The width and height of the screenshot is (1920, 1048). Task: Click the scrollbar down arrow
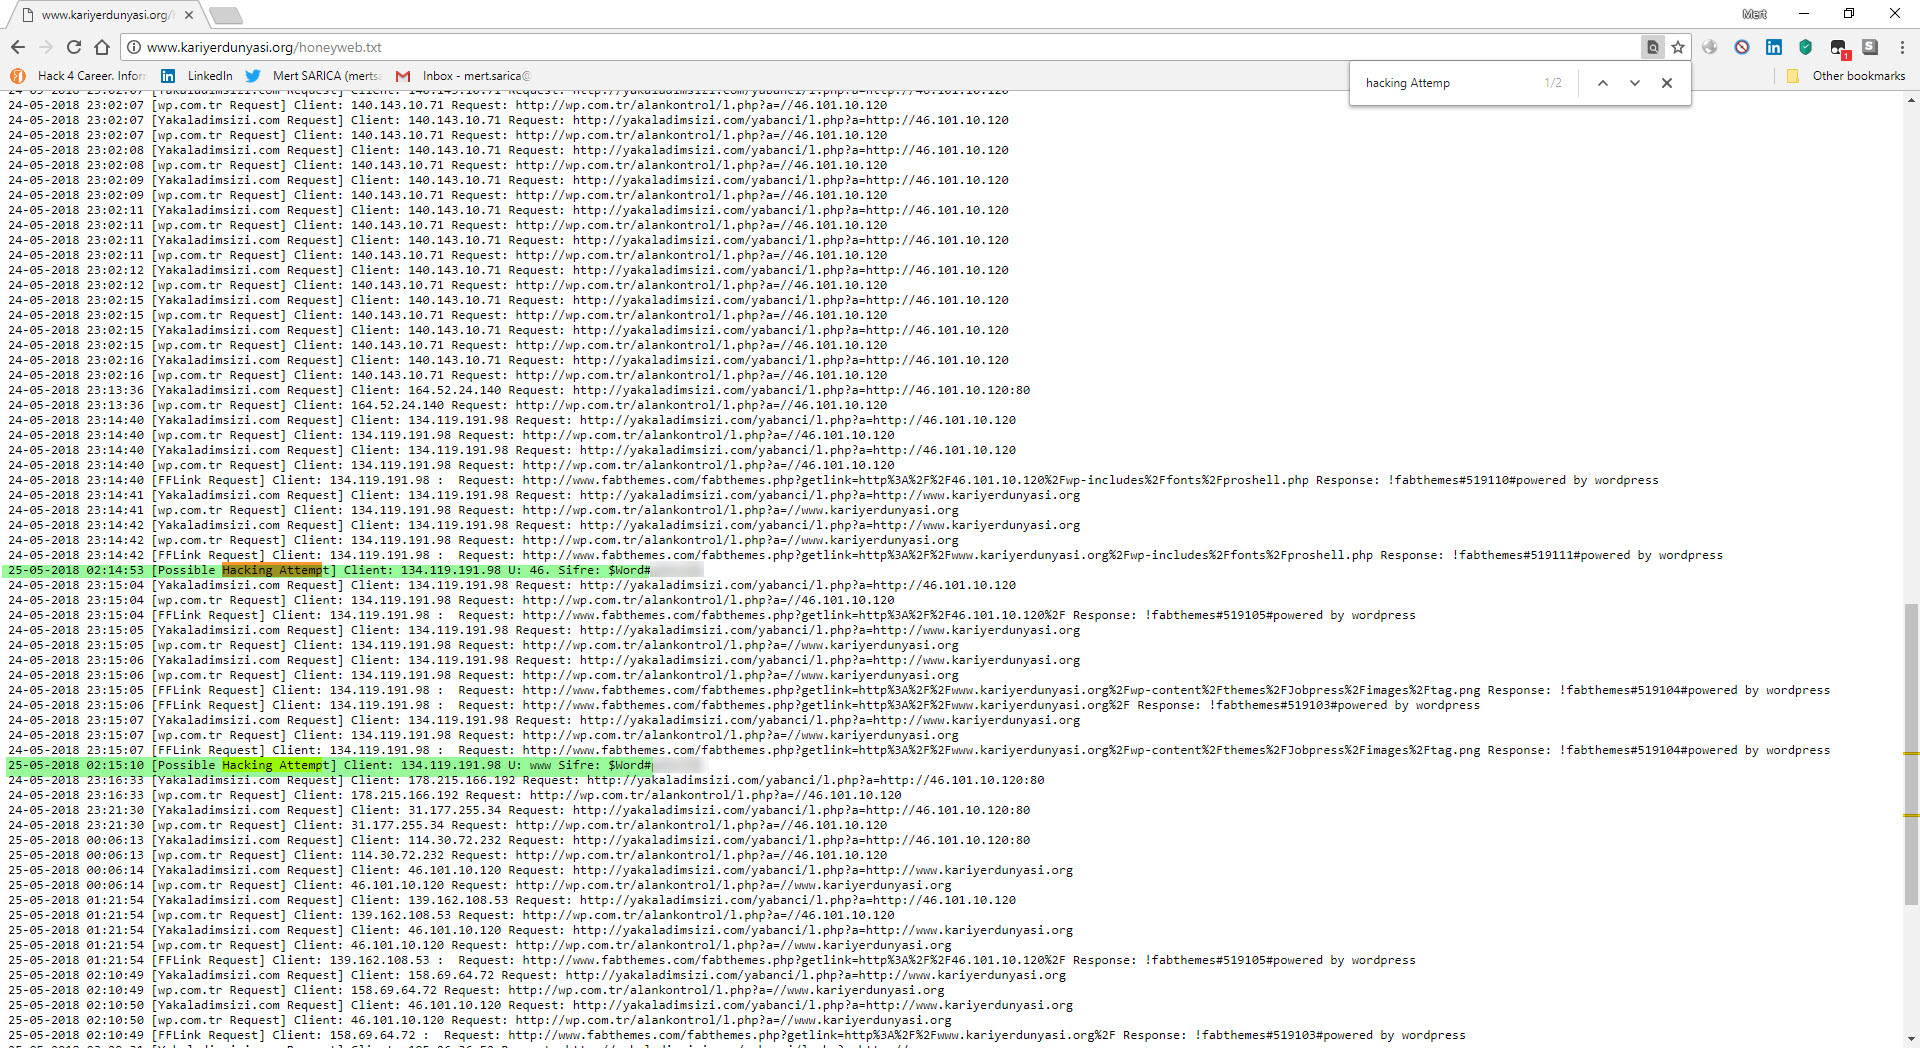pyautogui.click(x=1911, y=1039)
